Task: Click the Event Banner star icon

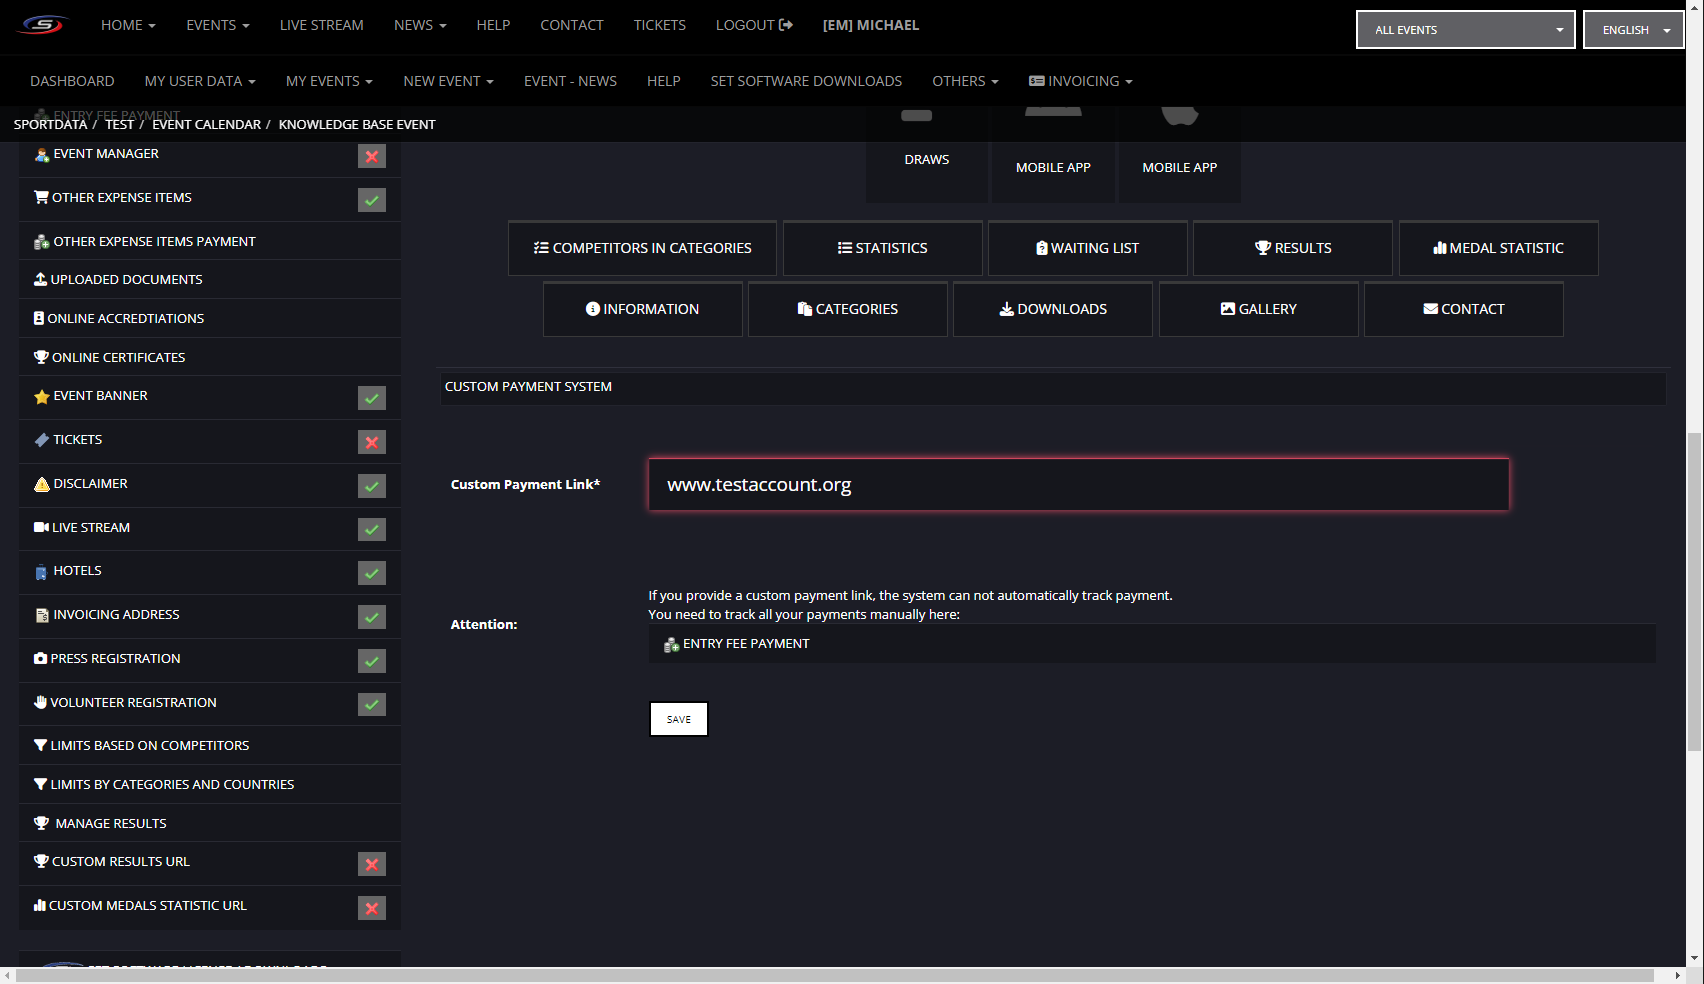Action: pyautogui.click(x=41, y=396)
